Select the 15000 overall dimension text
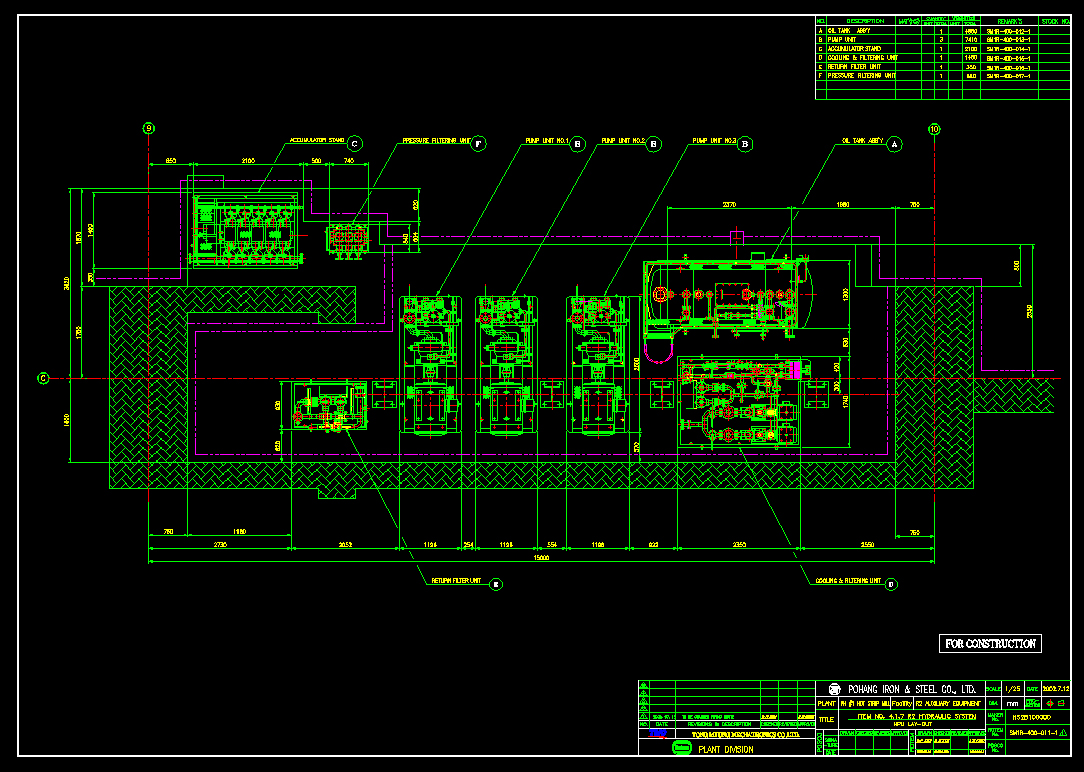The image size is (1084, 772). 541,558
